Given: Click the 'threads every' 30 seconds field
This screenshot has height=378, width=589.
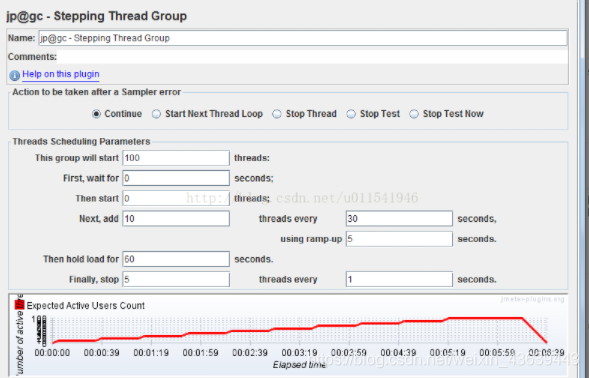Looking at the screenshot, I should pyautogui.click(x=399, y=219).
